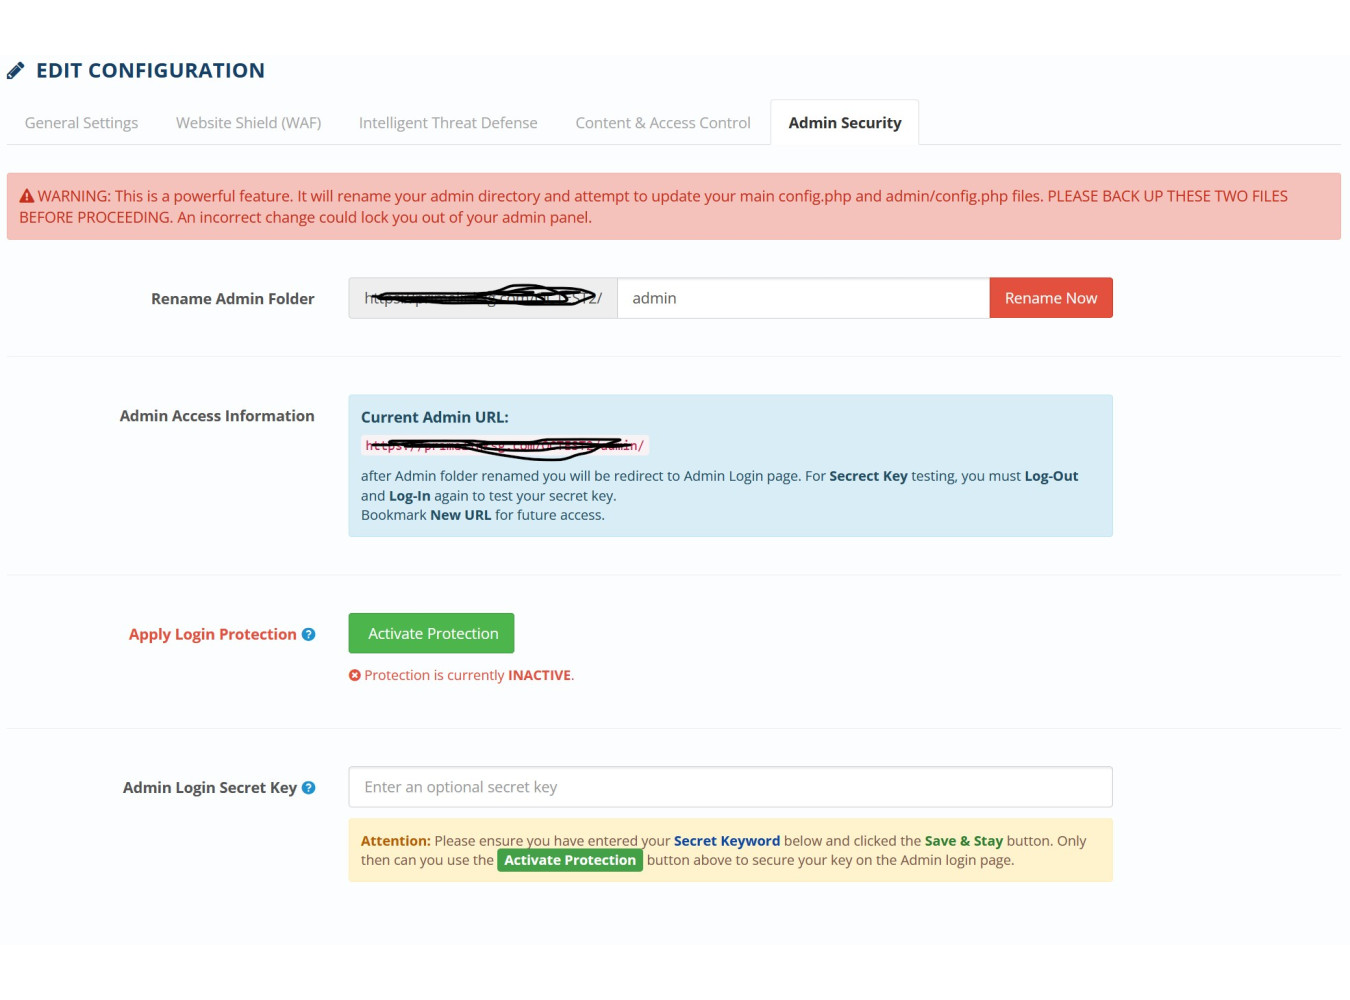Click the red X inactive status icon
Image resolution: width=1350 pixels, height=1000 pixels.
coord(354,676)
